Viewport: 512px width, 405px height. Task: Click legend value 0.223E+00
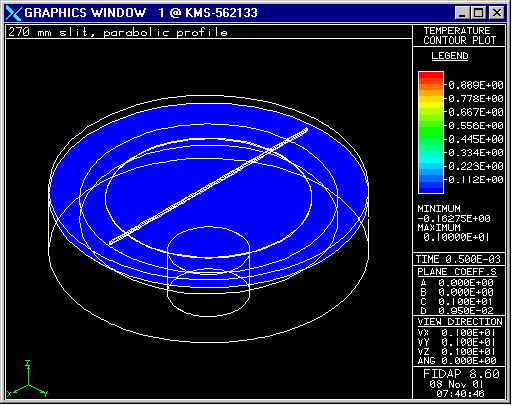[475, 166]
